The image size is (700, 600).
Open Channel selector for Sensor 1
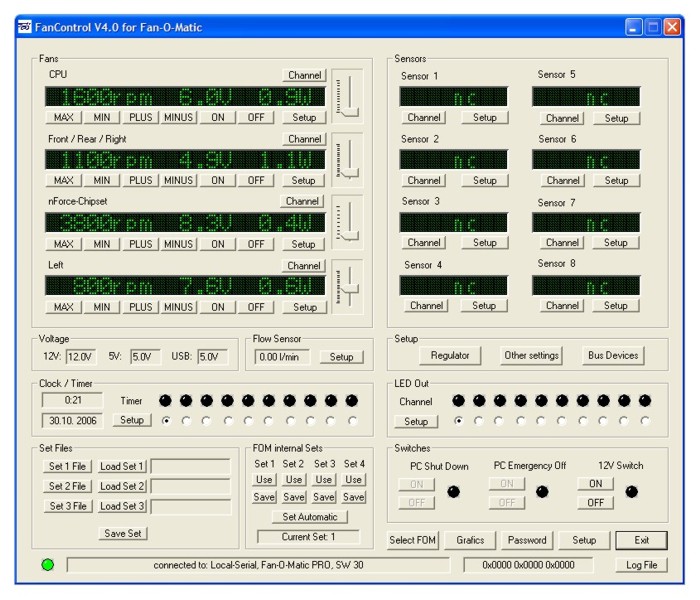[x=424, y=118]
